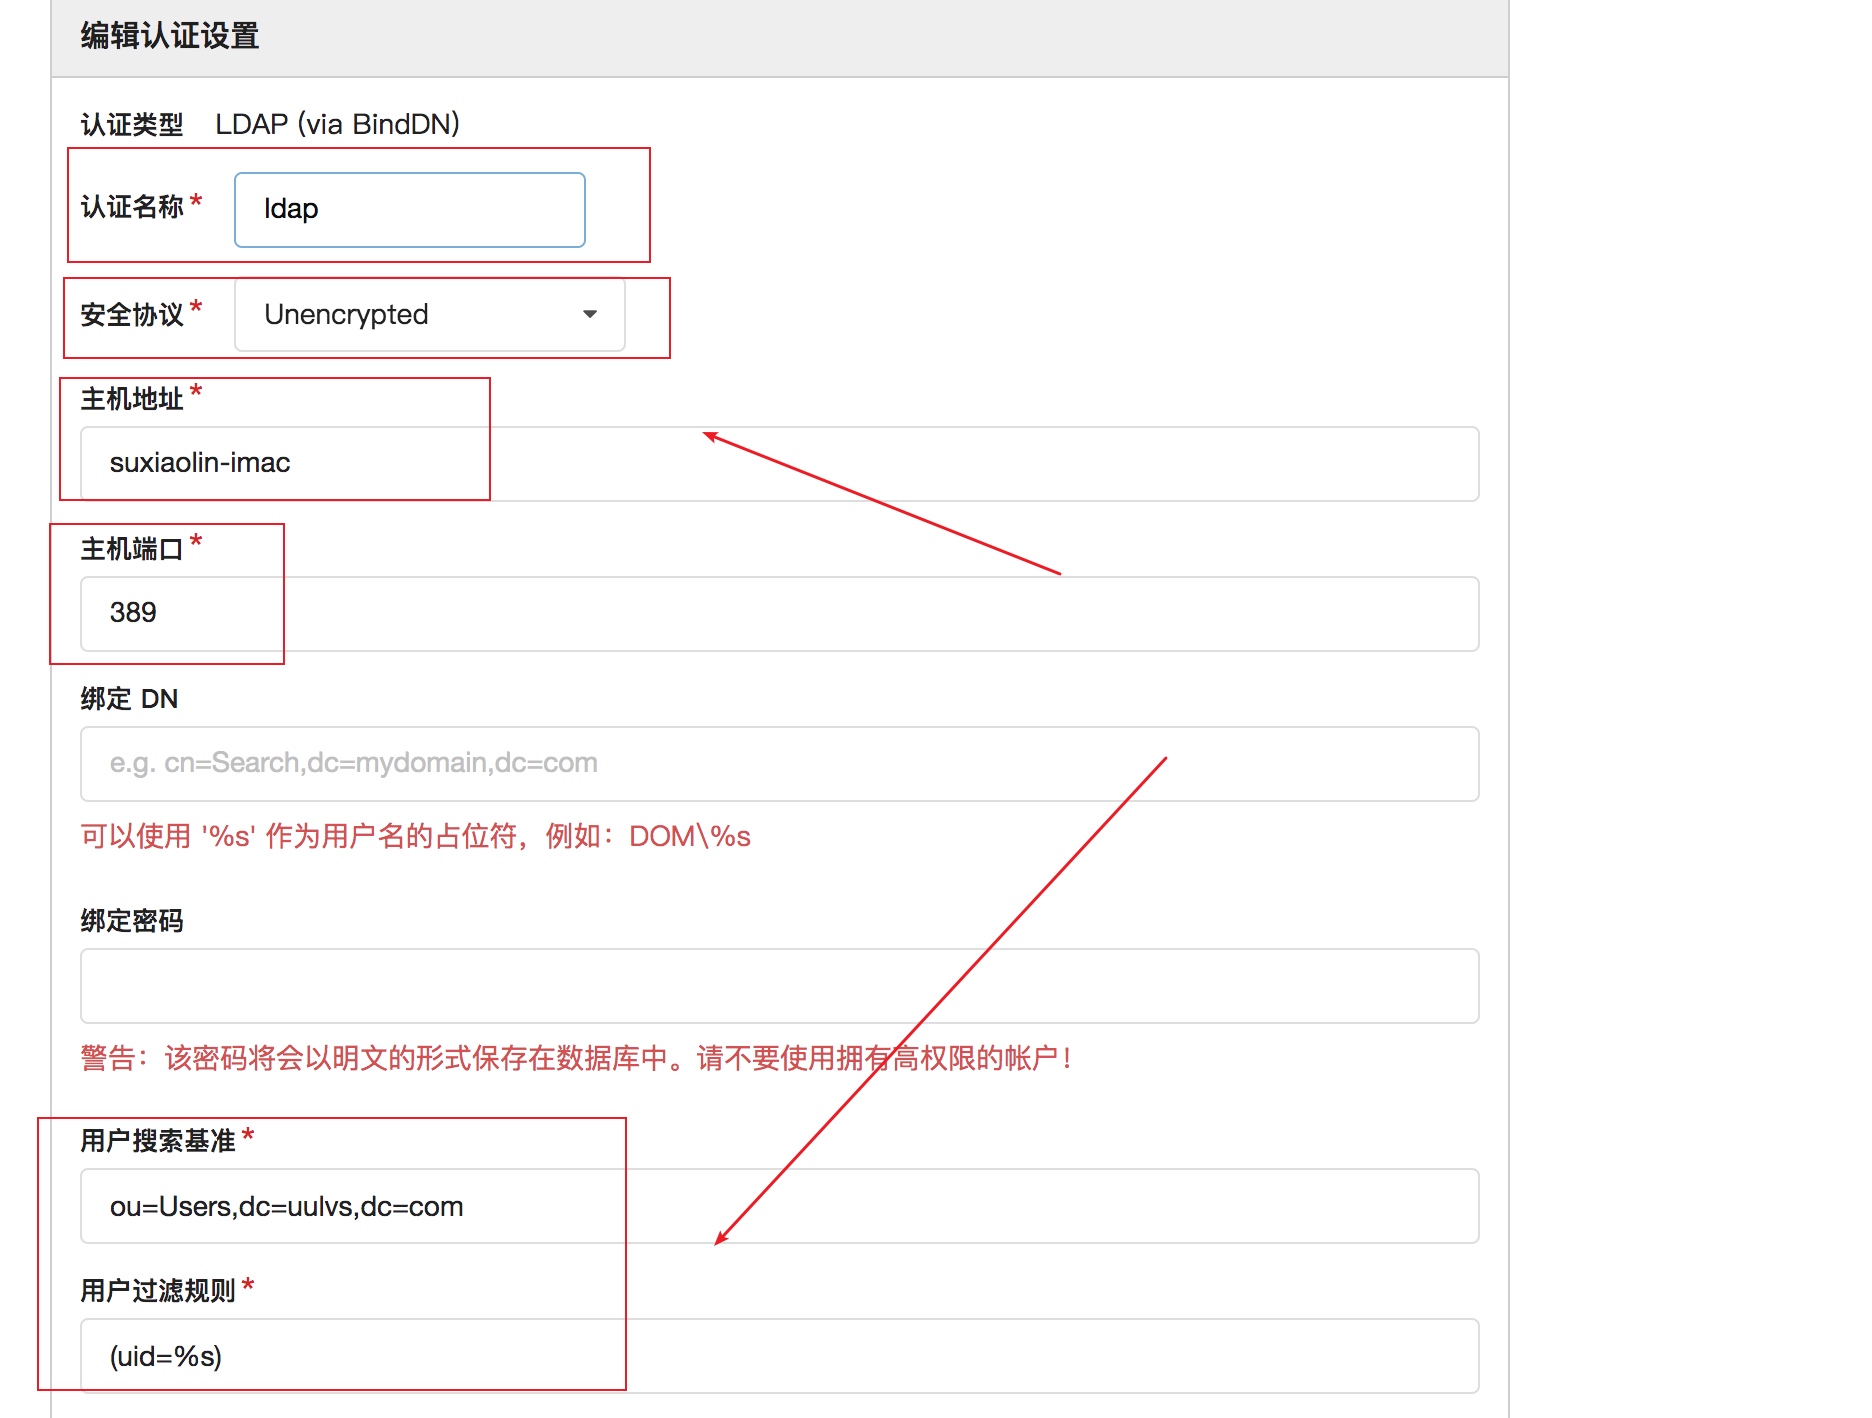Screen dimensions: 1872x1418
Task: Click the 用户搜索基准 field with ou=Users
Action: tap(779, 1206)
